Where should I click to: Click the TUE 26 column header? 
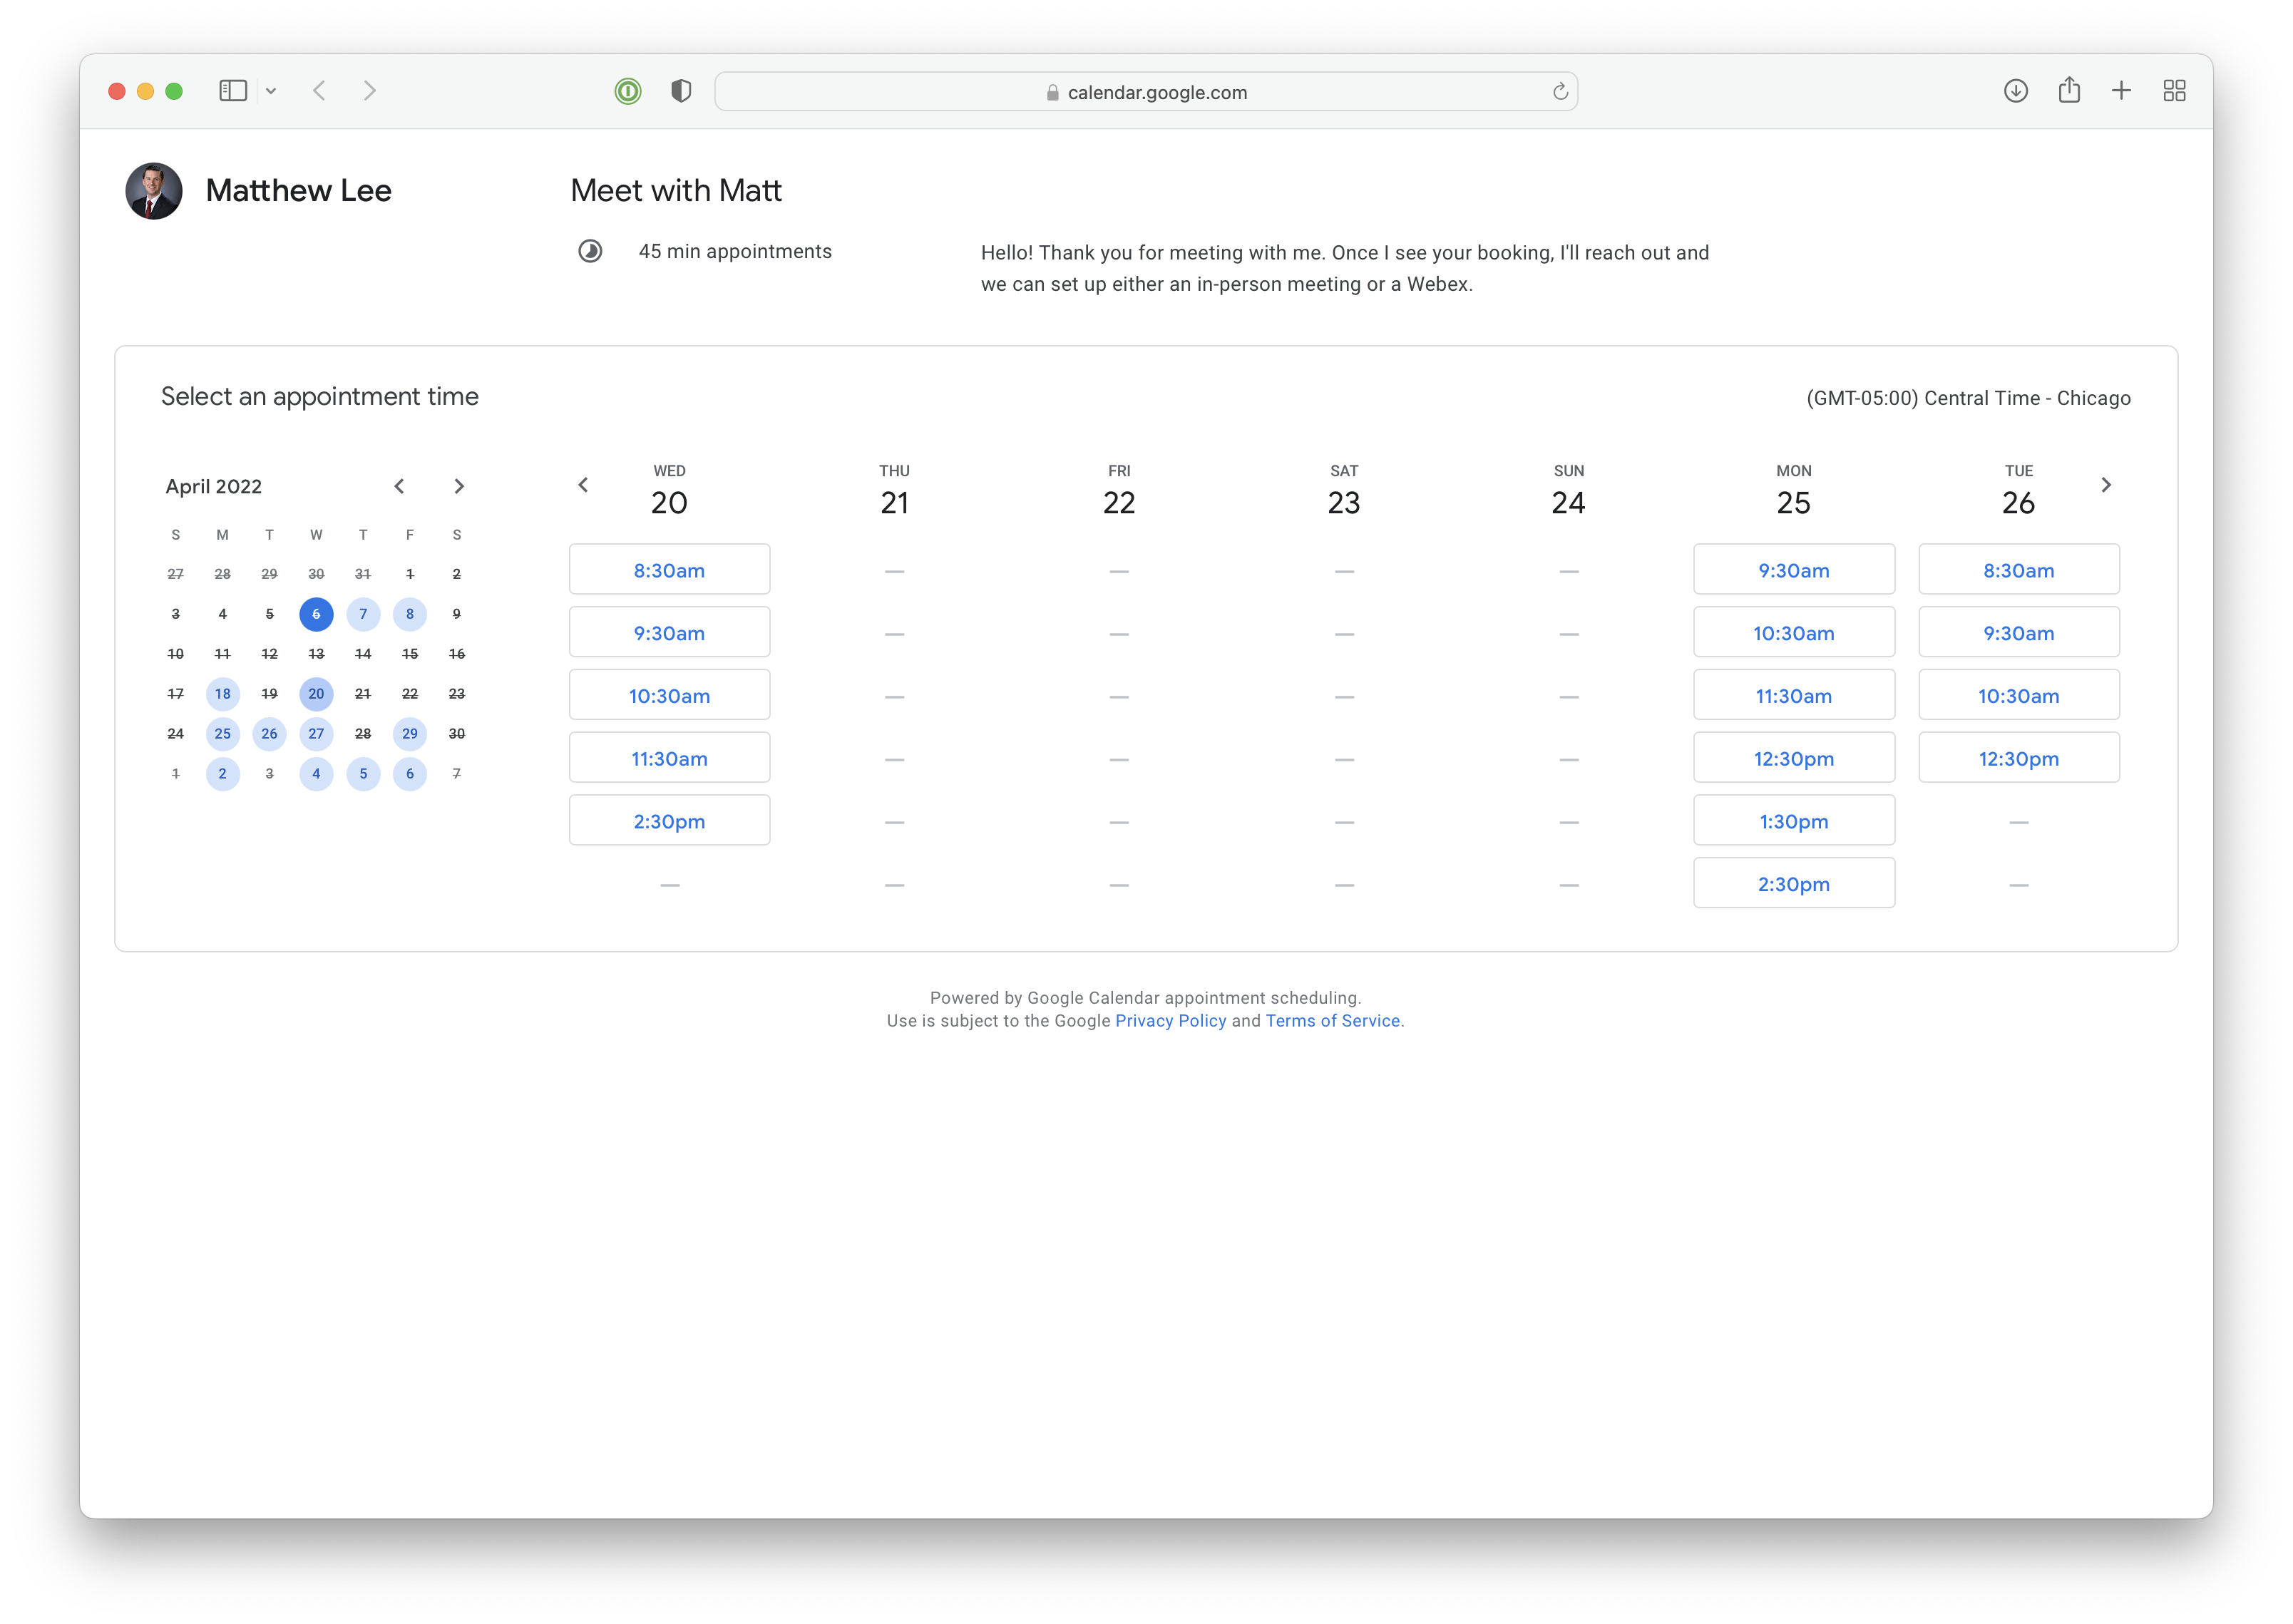tap(2019, 490)
